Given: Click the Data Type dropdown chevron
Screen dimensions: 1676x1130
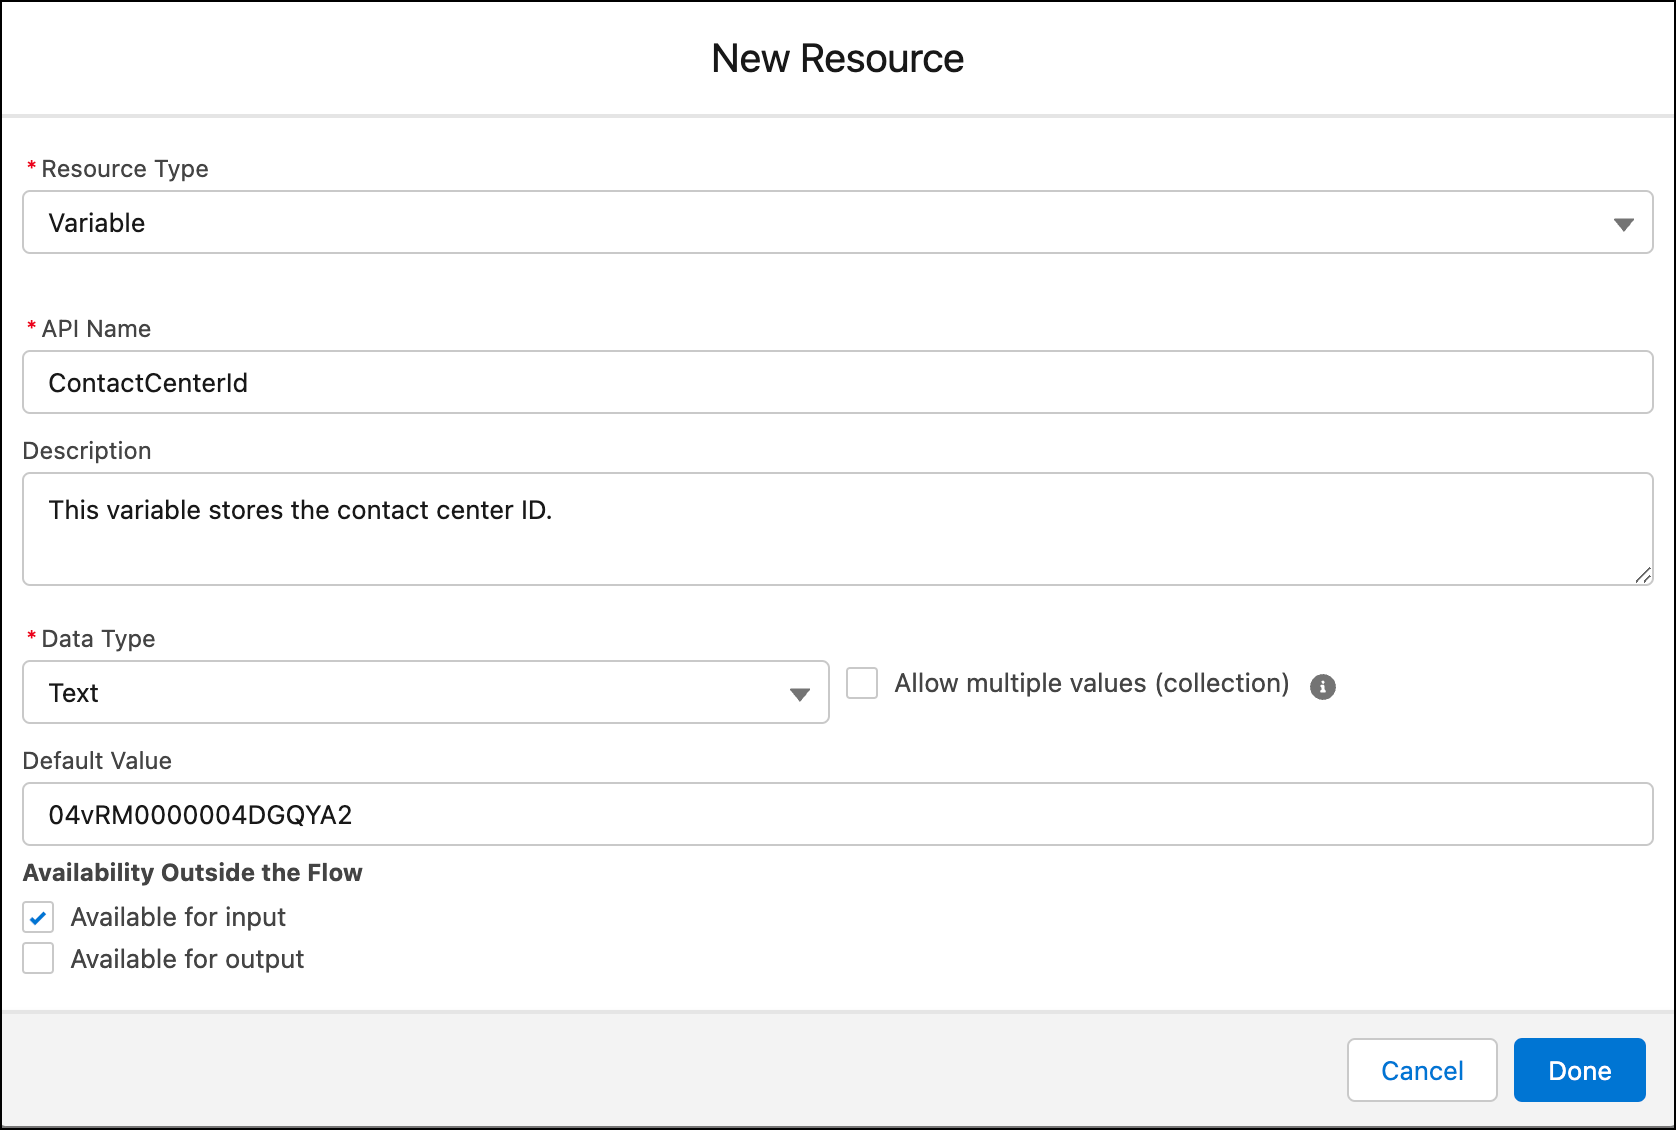Looking at the screenshot, I should point(798,692).
